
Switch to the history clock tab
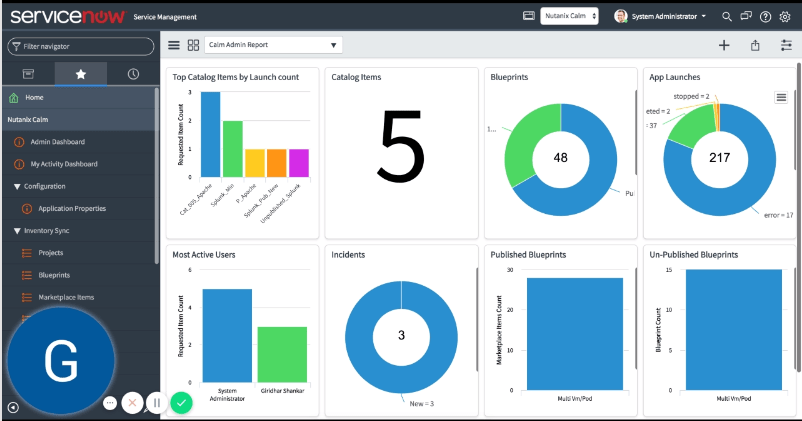tap(133, 74)
